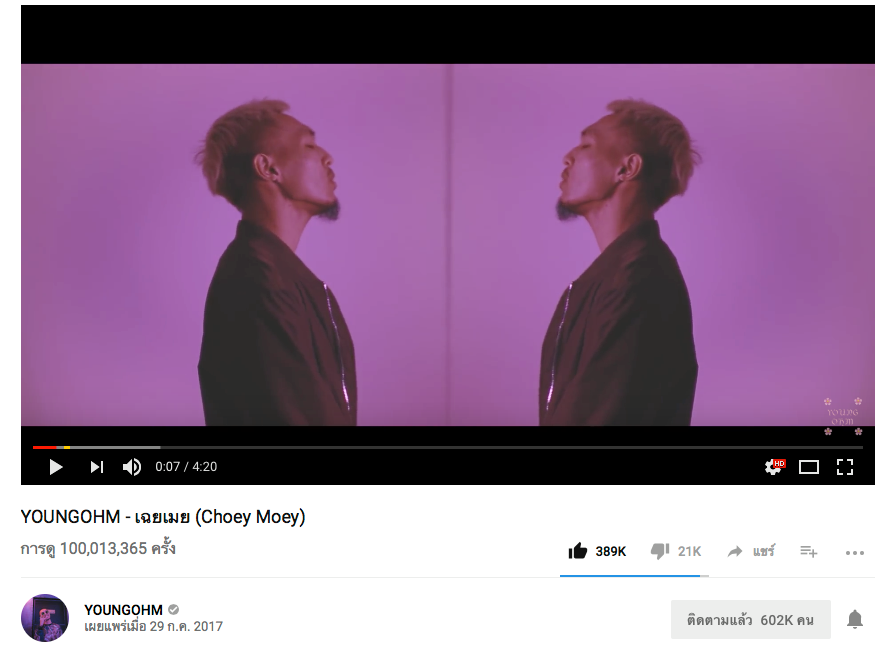
Task: Switch to theater mode view
Action: pyautogui.click(x=808, y=467)
